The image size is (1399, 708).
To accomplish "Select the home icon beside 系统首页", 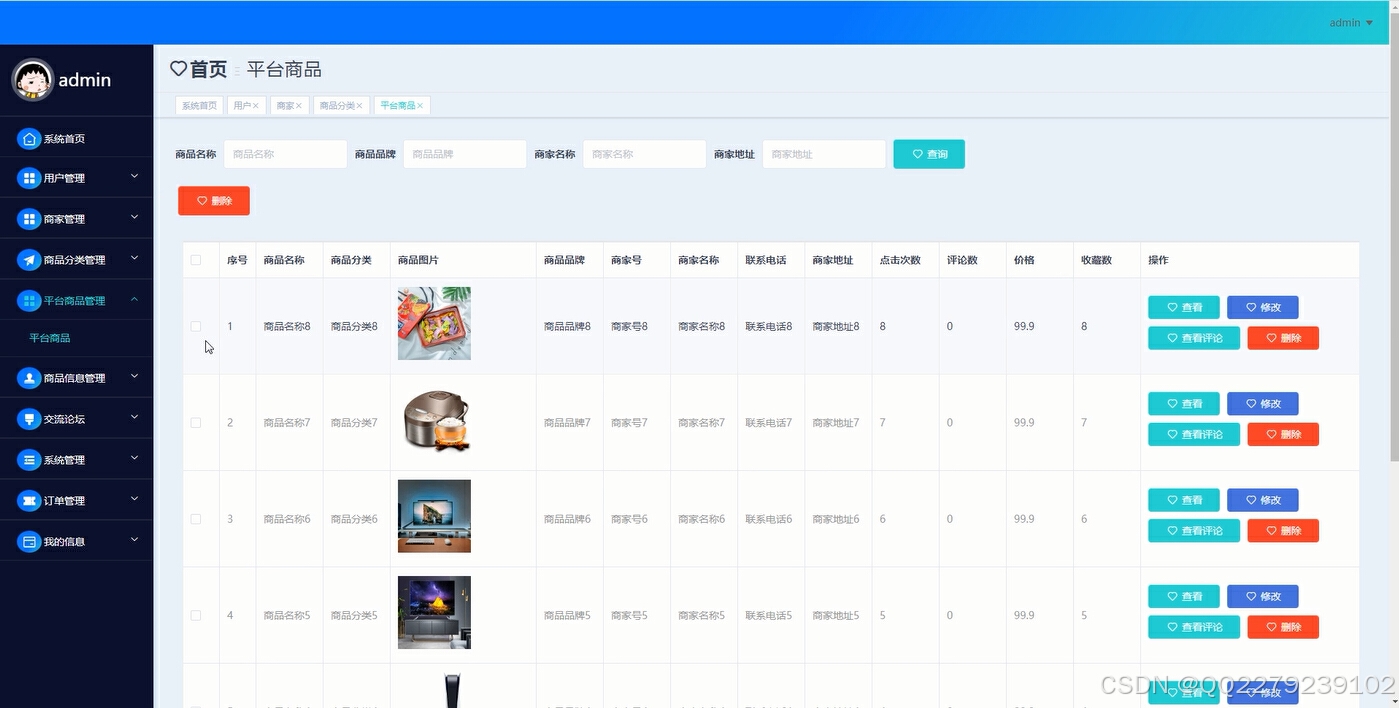I will tap(28, 137).
